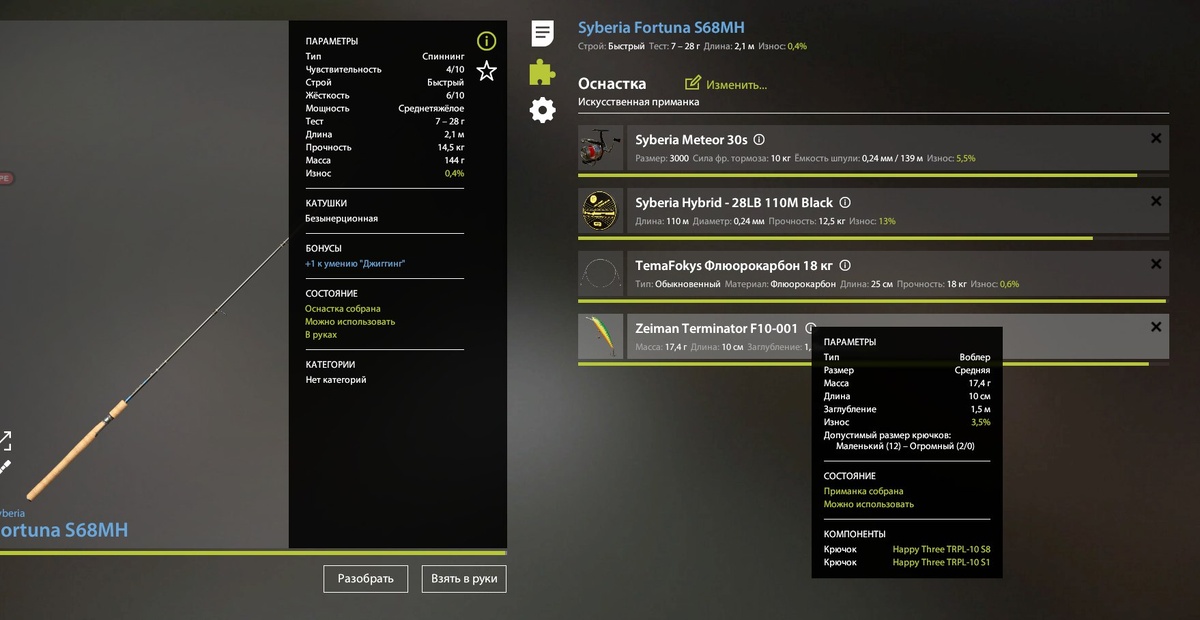Screen dimensions: 1200x620
Task: Click the Безынерционная reel type text
Action: pos(342,218)
